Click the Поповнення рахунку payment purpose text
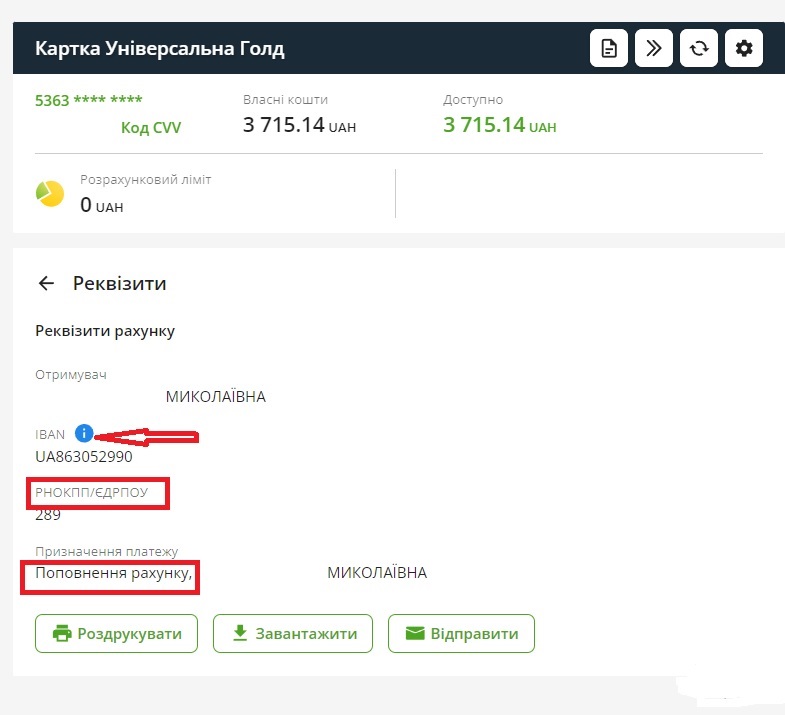Screen dimensions: 785x715 [x=113, y=573]
